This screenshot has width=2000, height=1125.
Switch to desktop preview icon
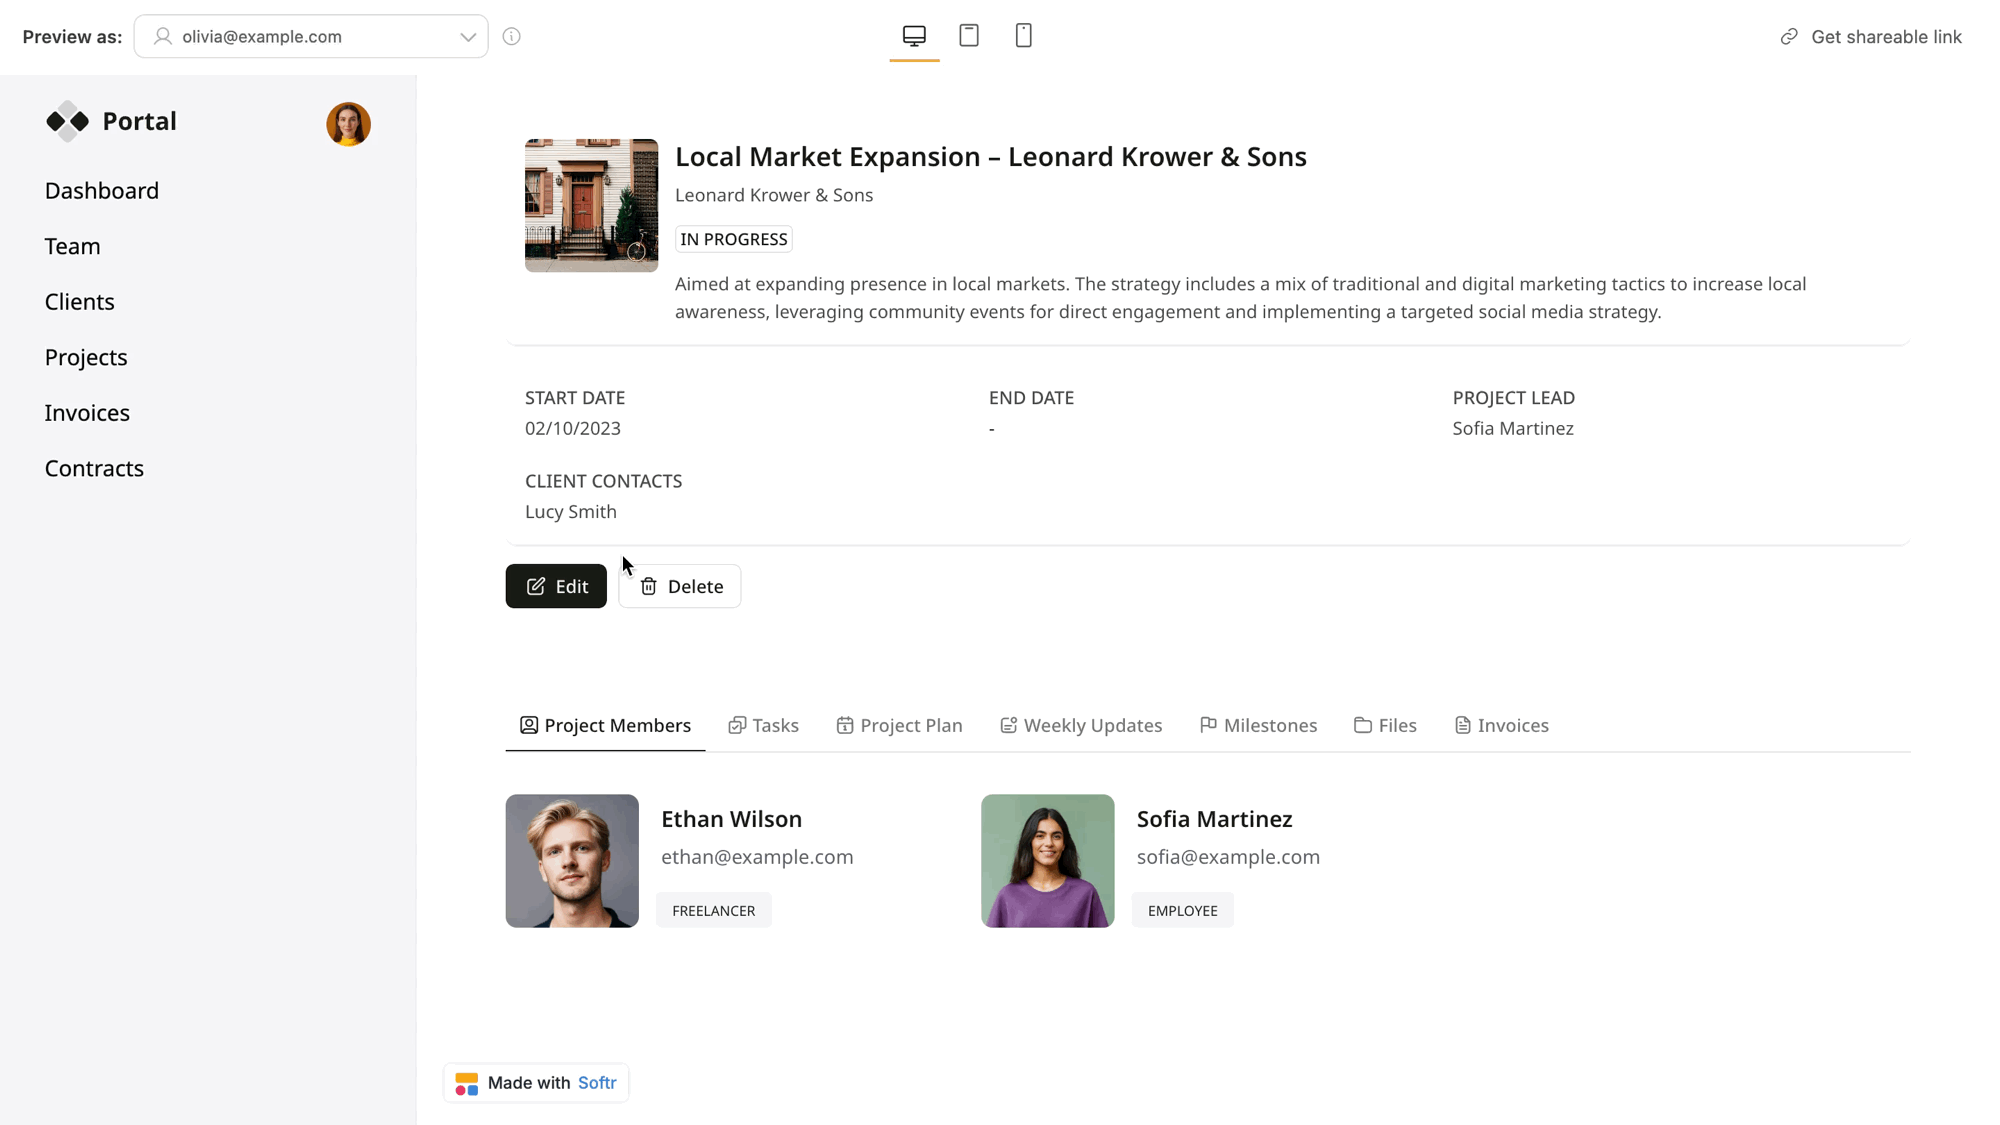click(914, 36)
